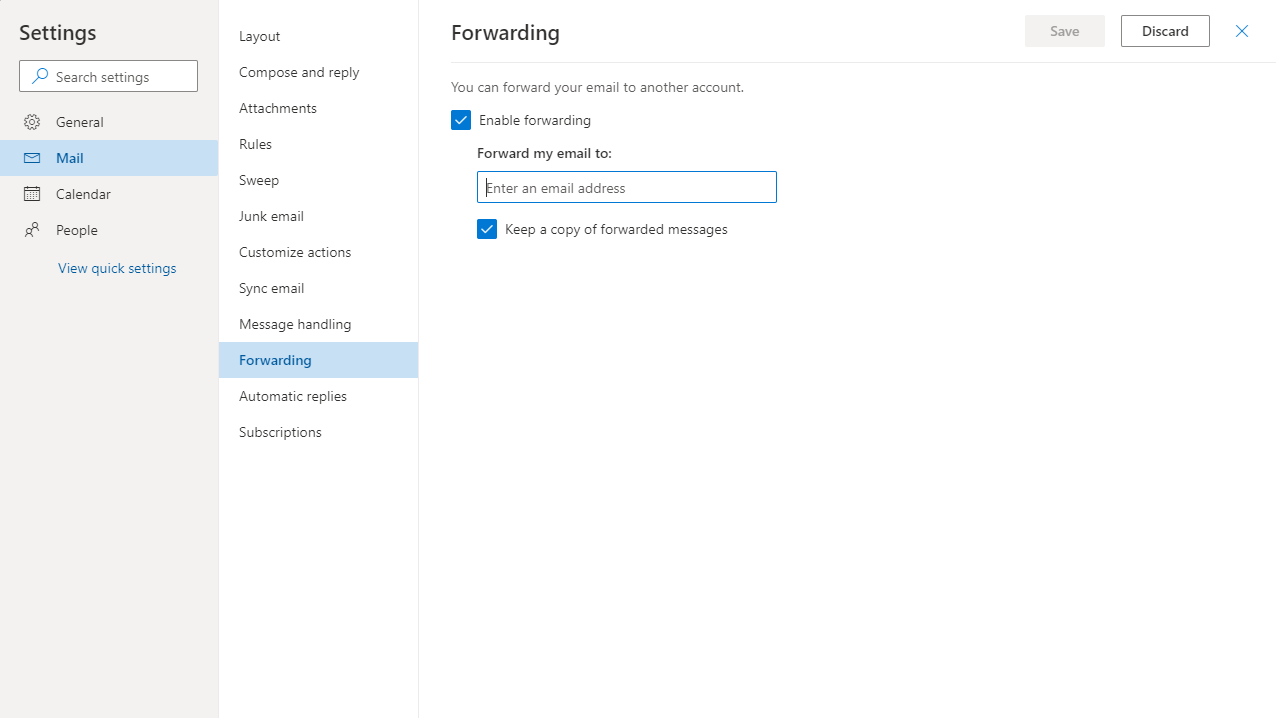Screen dimensions: 1276x718
Task: Open Automatic replies settings
Action: 292,395
